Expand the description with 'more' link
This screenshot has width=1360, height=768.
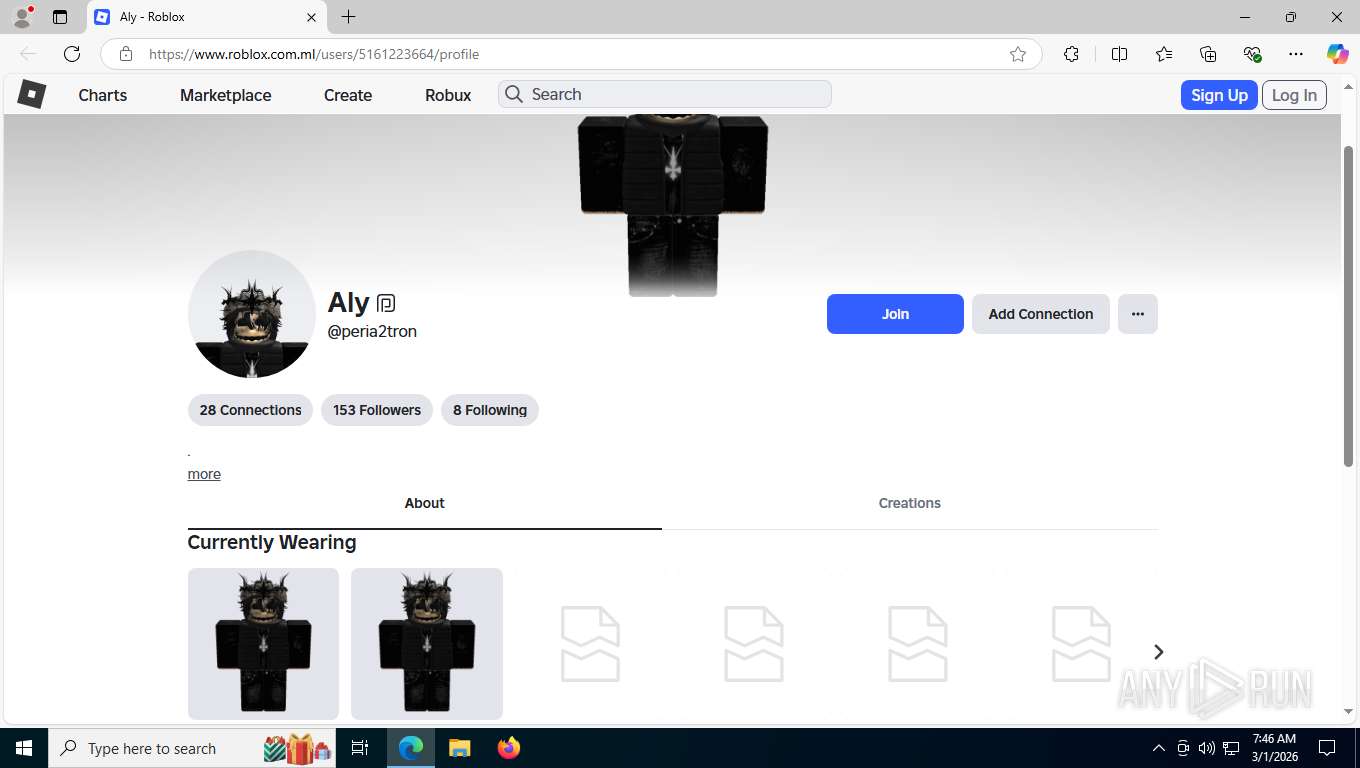[x=204, y=474]
